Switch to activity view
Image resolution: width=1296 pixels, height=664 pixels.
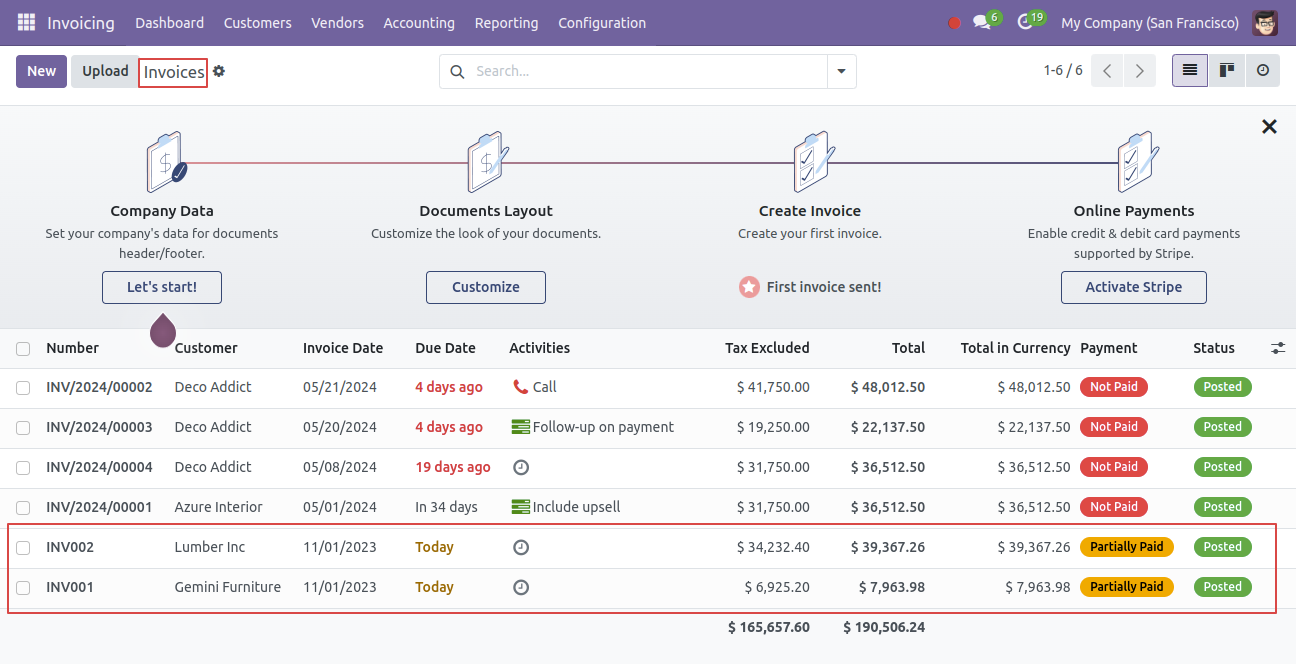(x=1263, y=71)
